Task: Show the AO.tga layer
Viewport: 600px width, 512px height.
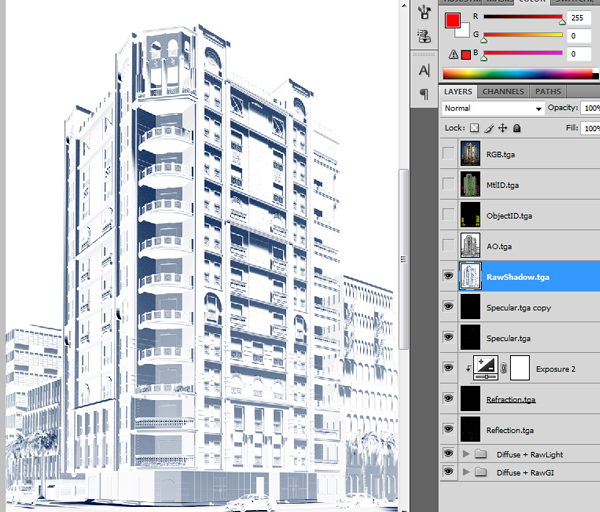Action: pos(448,245)
